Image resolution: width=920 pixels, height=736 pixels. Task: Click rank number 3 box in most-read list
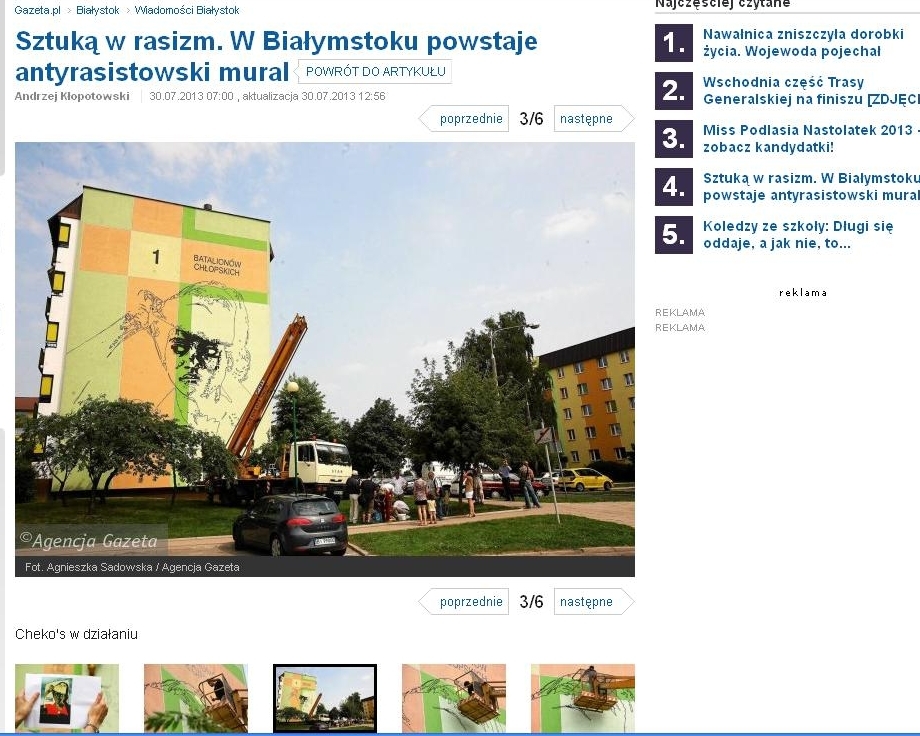[x=674, y=139]
